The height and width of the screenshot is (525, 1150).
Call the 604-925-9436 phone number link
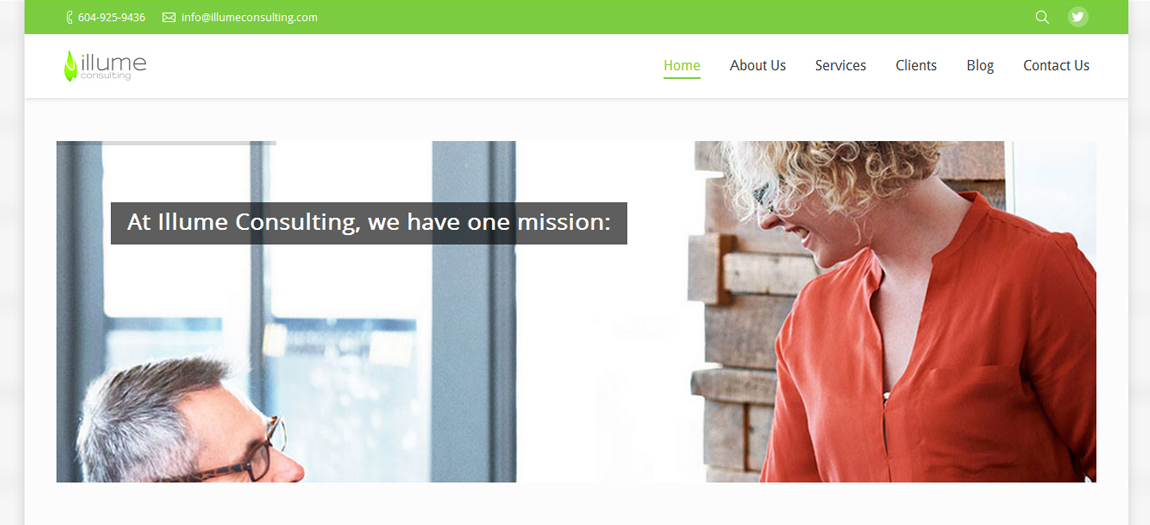click(111, 17)
